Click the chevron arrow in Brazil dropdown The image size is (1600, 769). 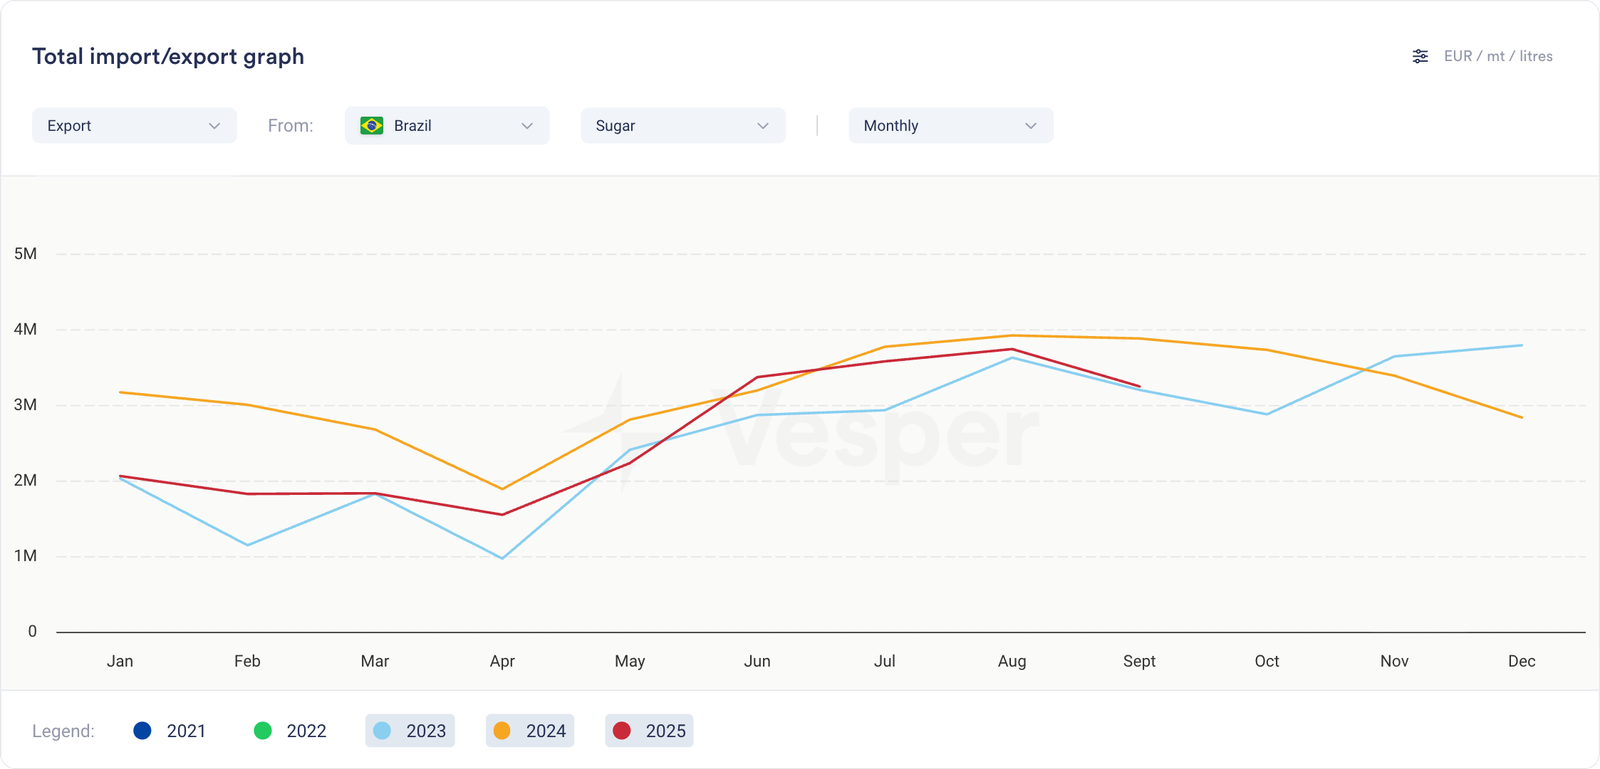(527, 126)
